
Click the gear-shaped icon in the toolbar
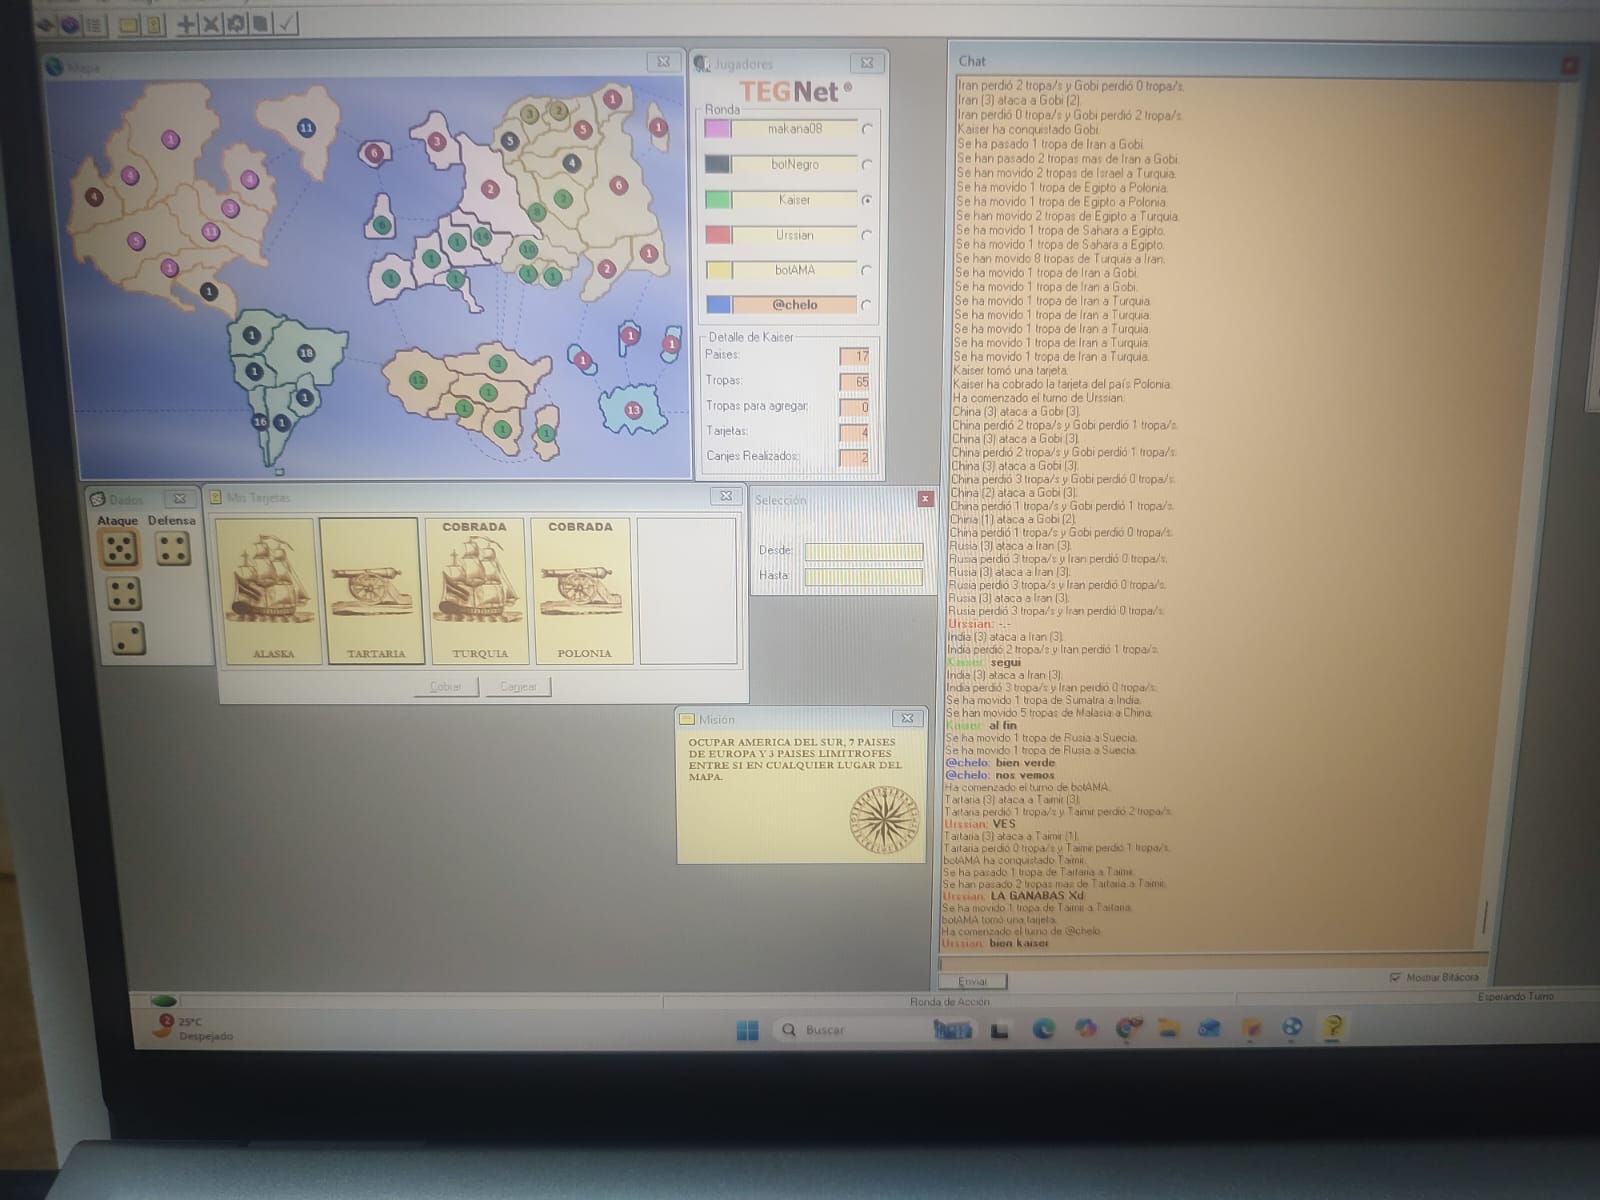(236, 24)
